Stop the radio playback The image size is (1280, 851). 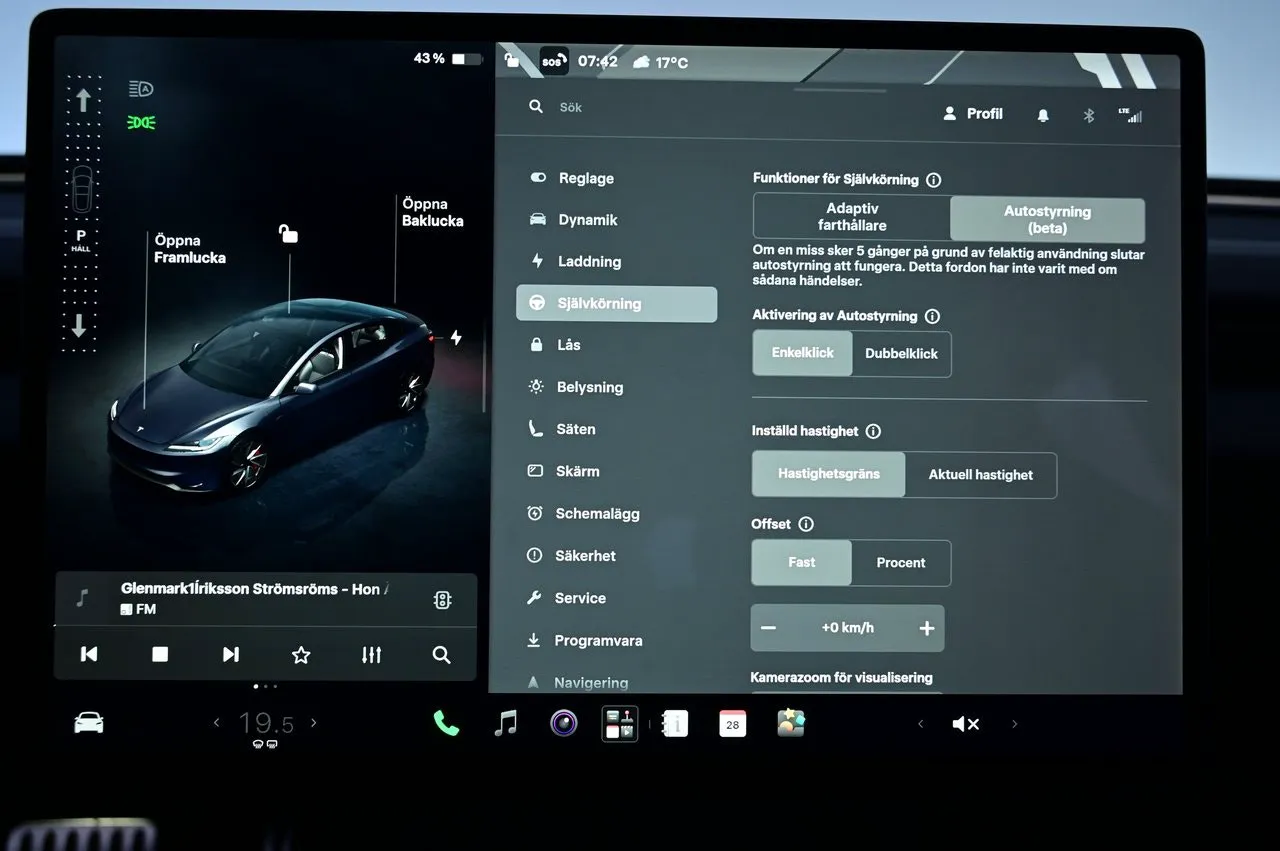tap(160, 654)
